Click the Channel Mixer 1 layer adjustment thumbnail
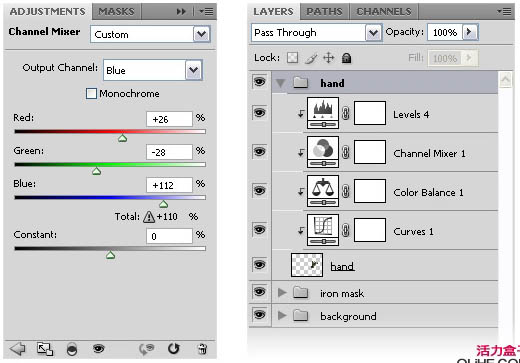This screenshot has height=363, width=520. click(x=323, y=152)
